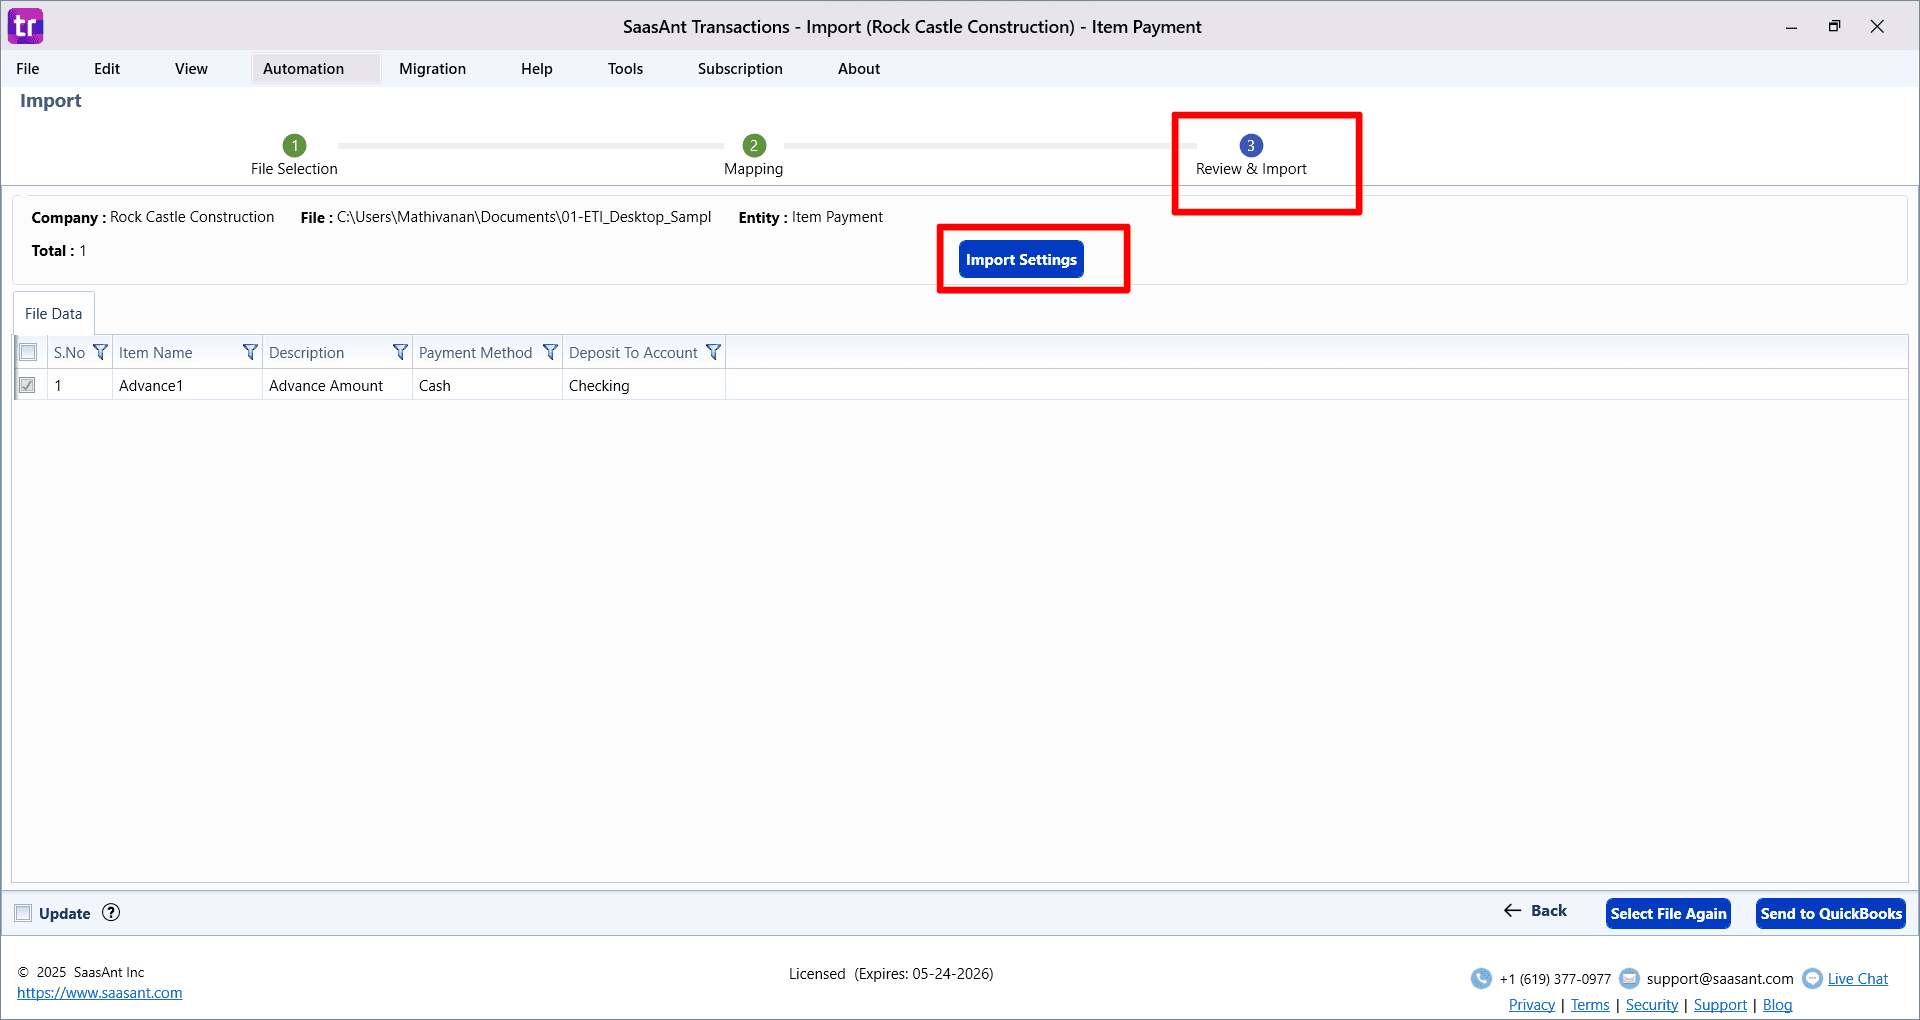Switch to the File Data tab
The width and height of the screenshot is (1920, 1020).
[x=52, y=313]
